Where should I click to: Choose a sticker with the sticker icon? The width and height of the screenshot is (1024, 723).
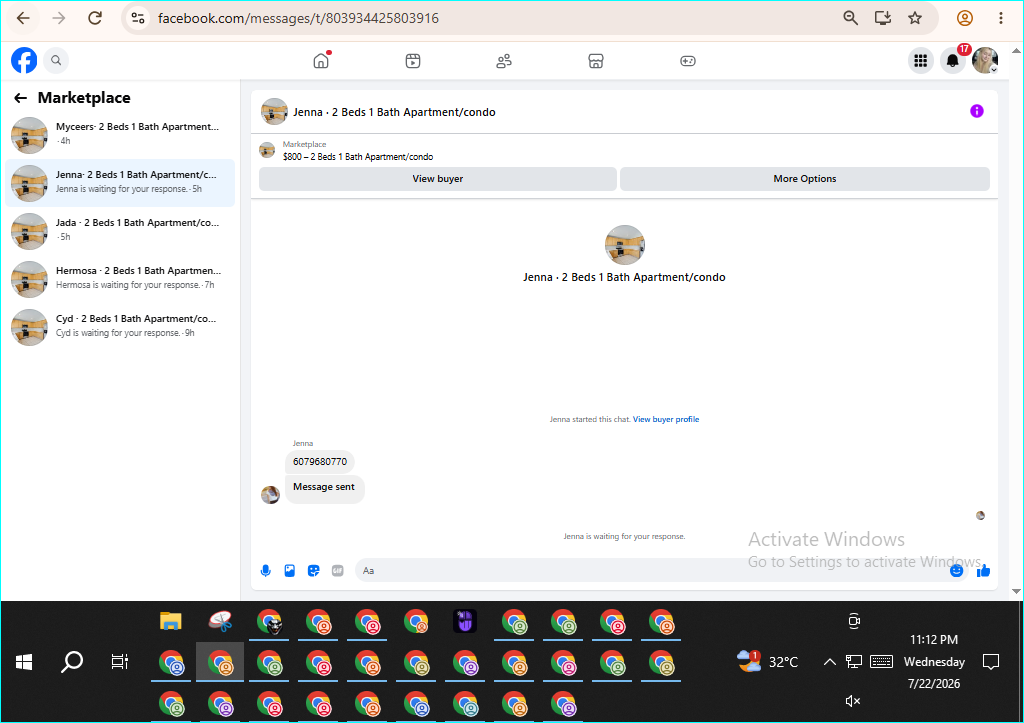click(x=313, y=571)
